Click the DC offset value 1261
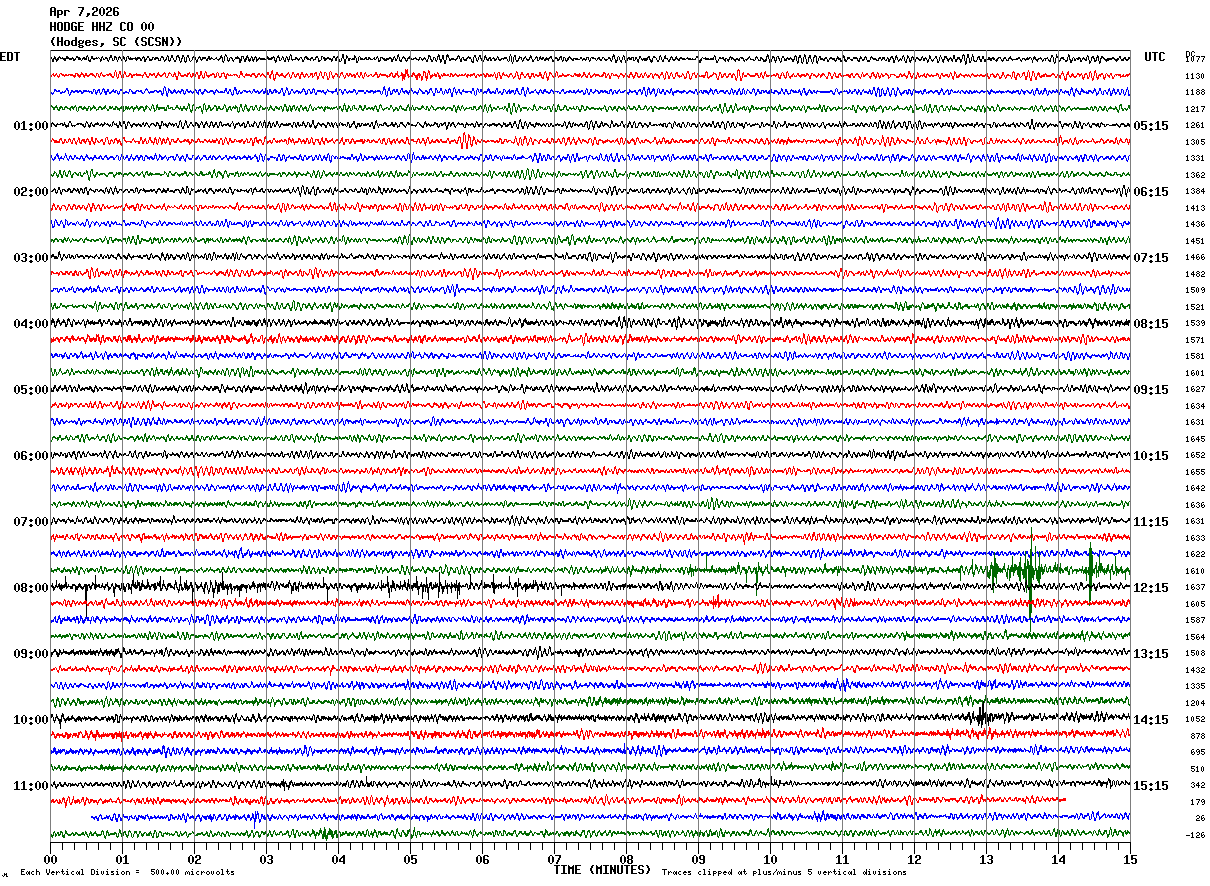 1195,126
